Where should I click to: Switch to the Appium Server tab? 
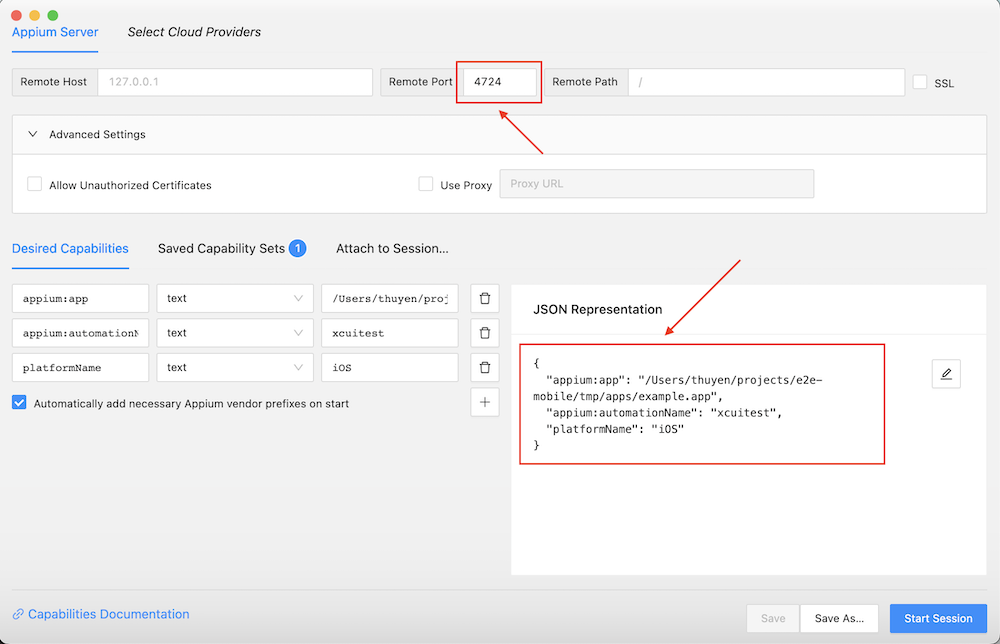coord(55,32)
